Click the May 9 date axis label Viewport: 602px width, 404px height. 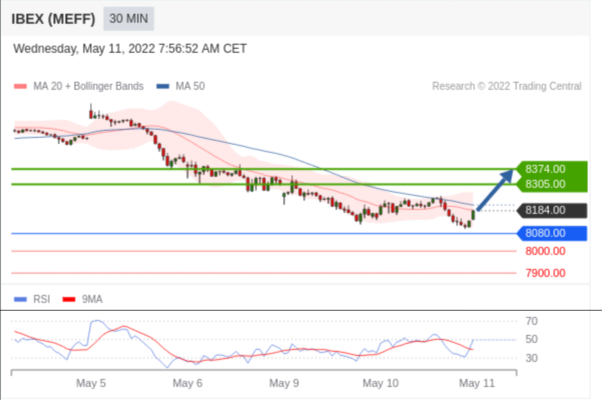click(x=284, y=383)
